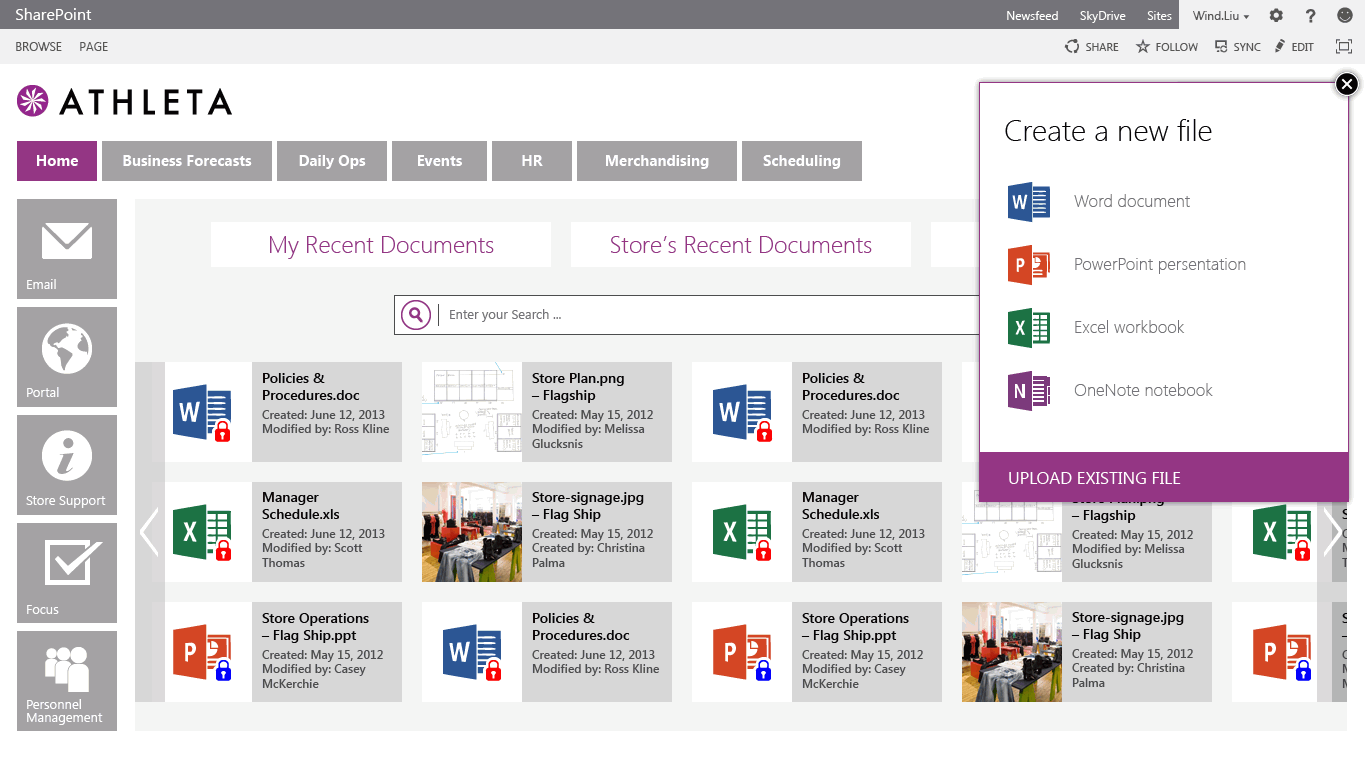This screenshot has width=1365, height=767.
Task: Open the Email tile in sidebar
Action: pyautogui.click(x=67, y=249)
